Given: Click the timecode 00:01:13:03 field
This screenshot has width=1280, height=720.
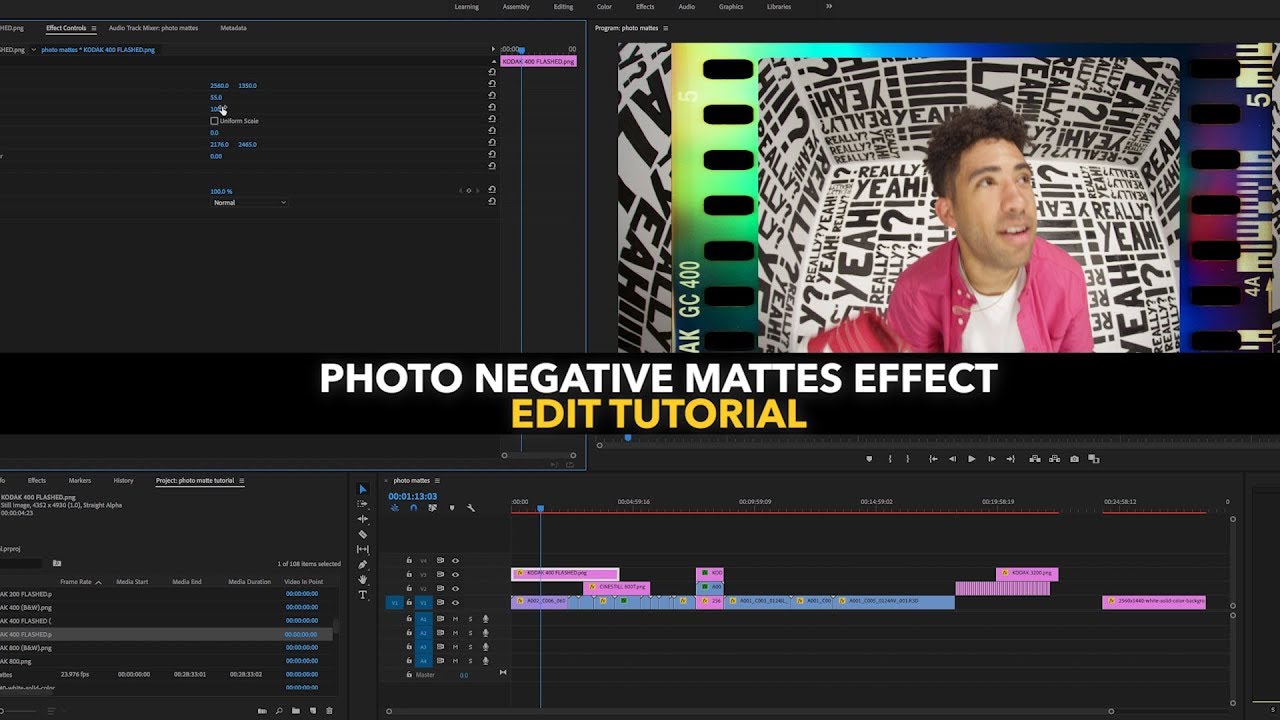Looking at the screenshot, I should 412,496.
